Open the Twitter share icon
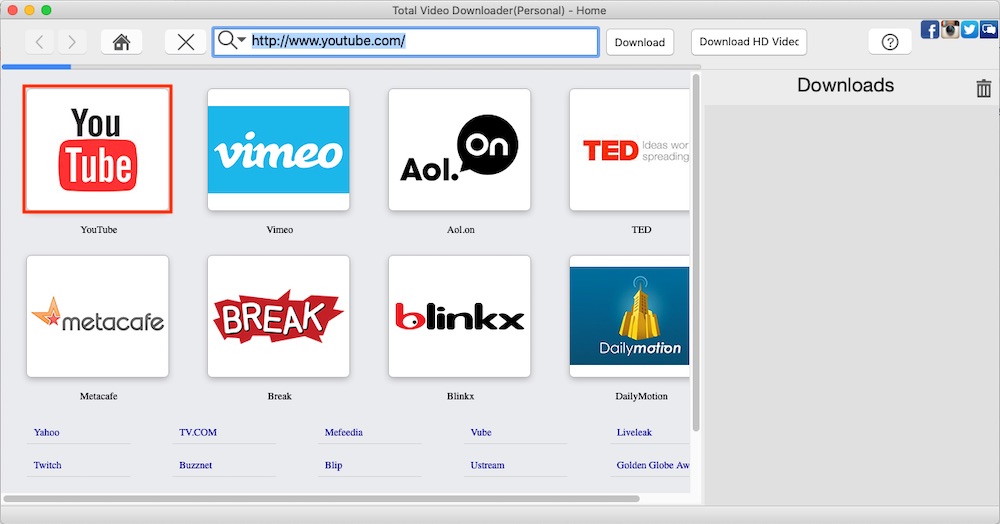This screenshot has height=524, width=1000. (x=969, y=29)
